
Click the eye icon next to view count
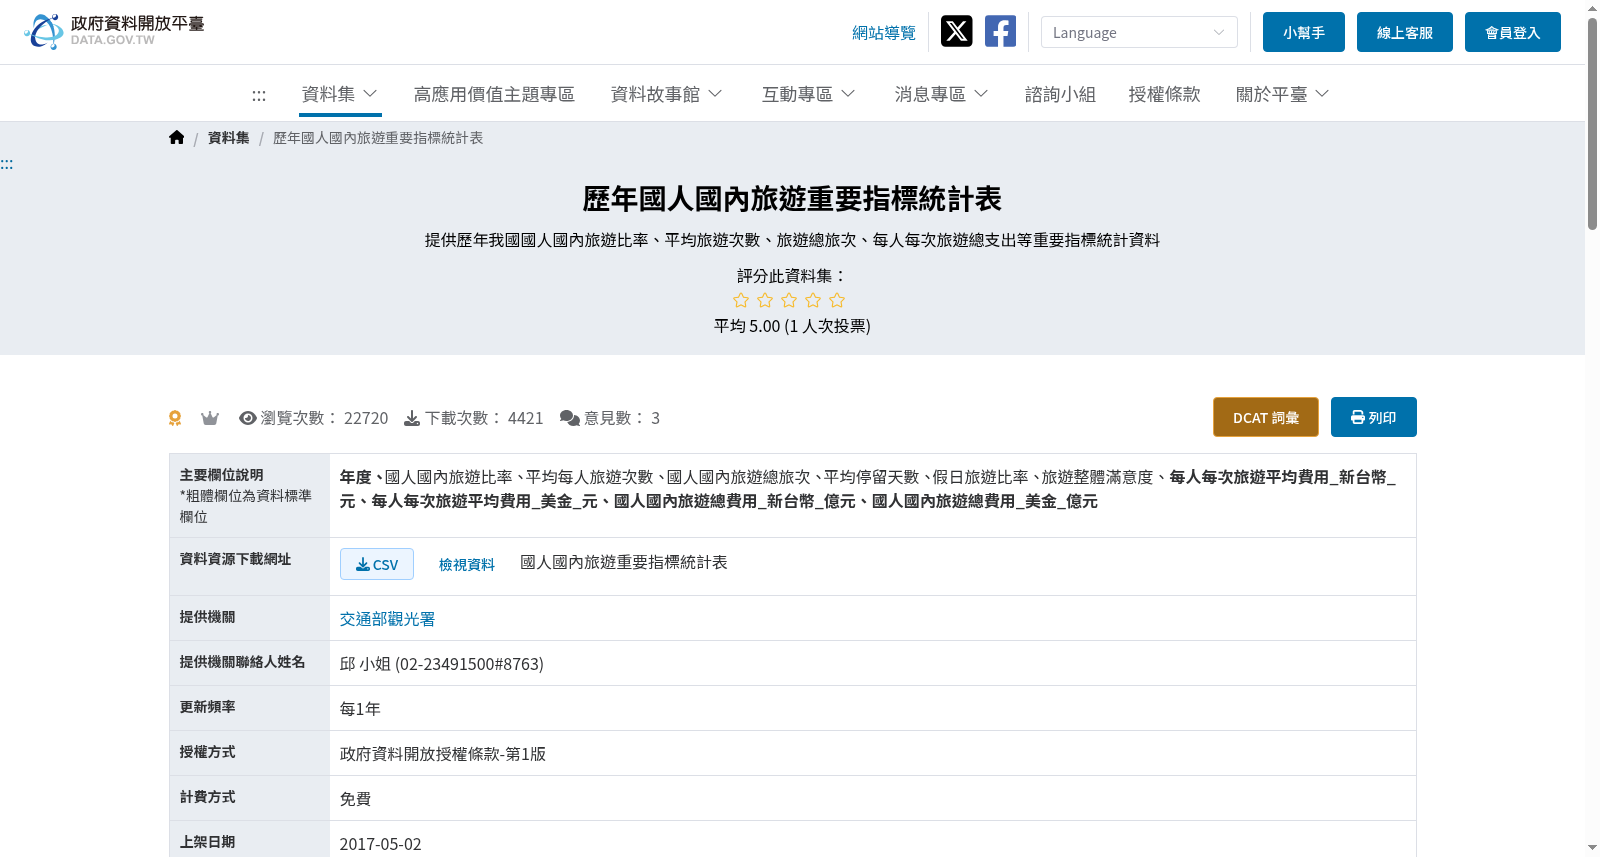point(248,418)
